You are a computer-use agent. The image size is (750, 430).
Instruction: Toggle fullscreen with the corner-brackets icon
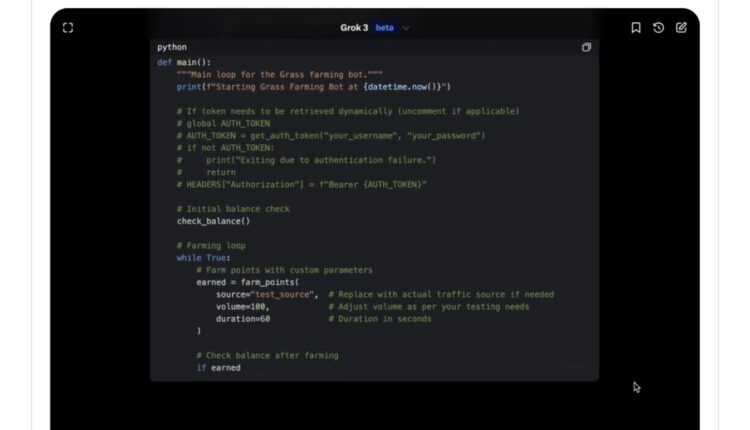[x=68, y=28]
